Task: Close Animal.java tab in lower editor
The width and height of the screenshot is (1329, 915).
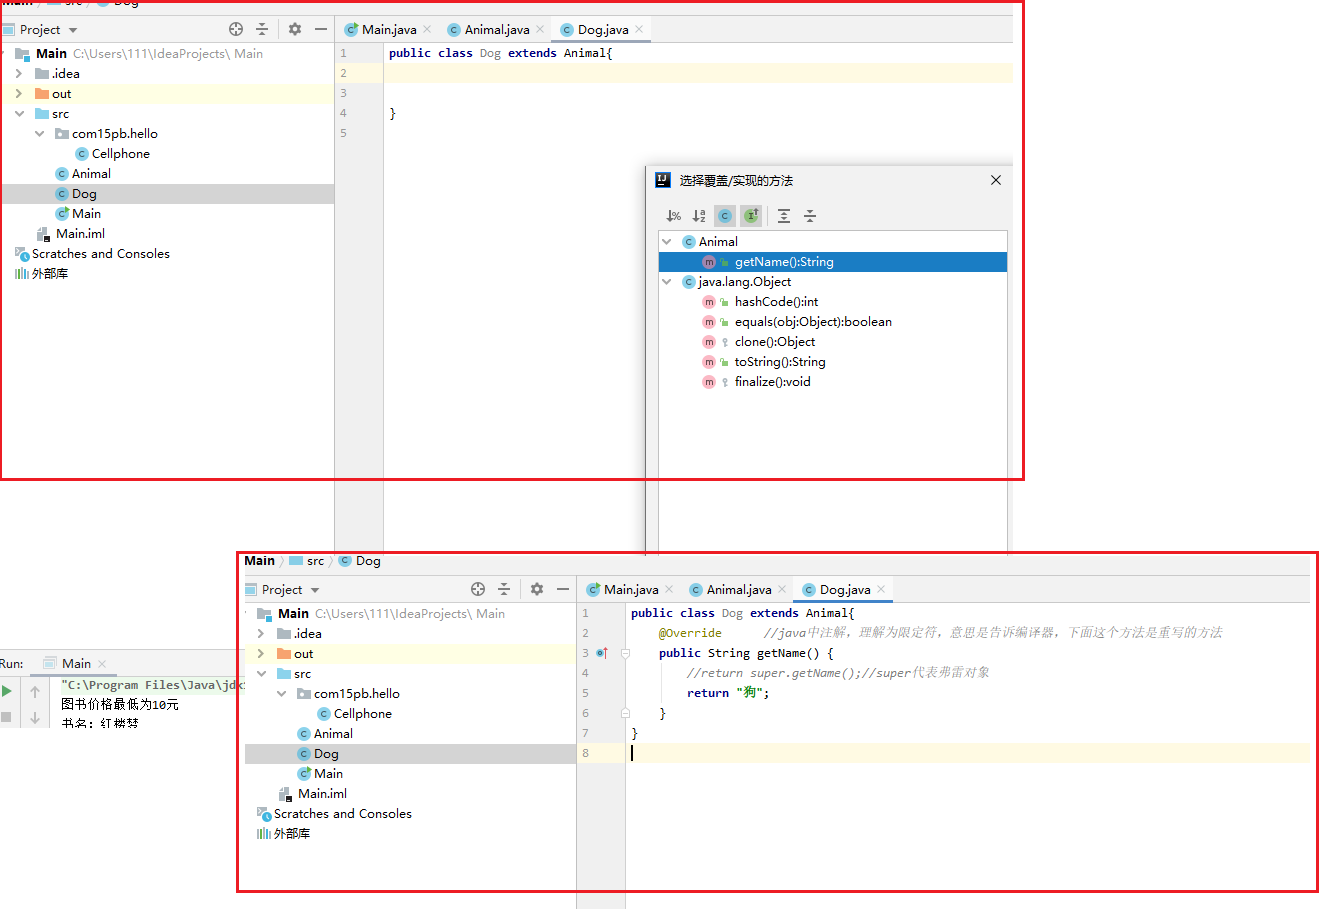Action: pos(782,589)
